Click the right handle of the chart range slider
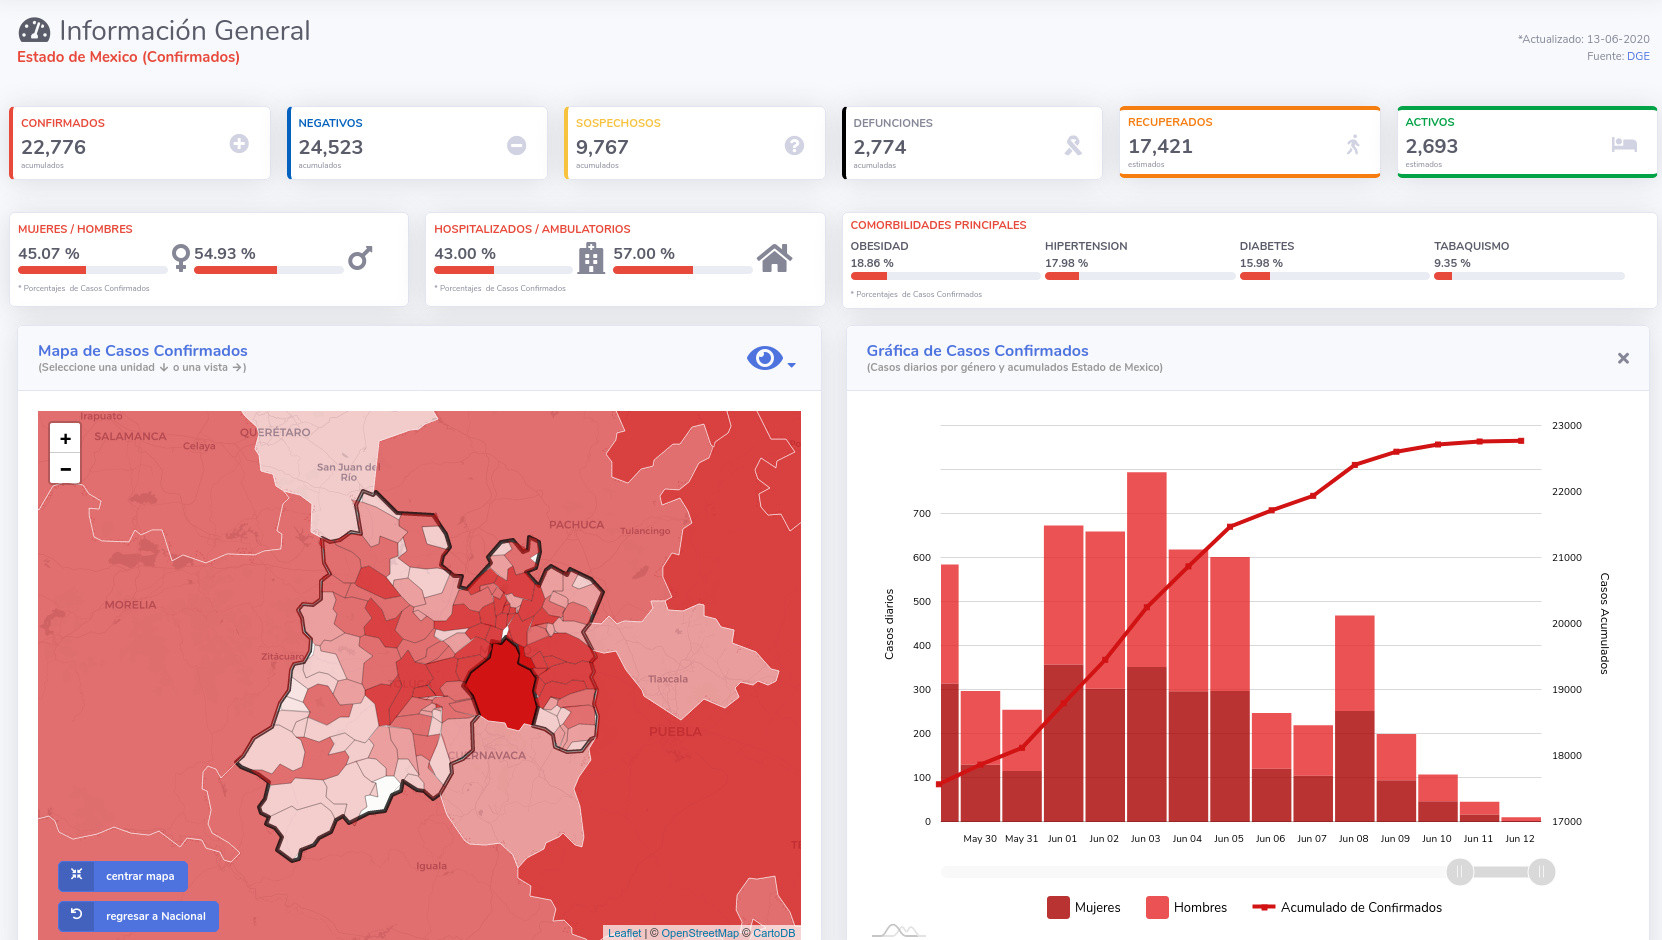The image size is (1662, 940). pyautogui.click(x=1542, y=872)
